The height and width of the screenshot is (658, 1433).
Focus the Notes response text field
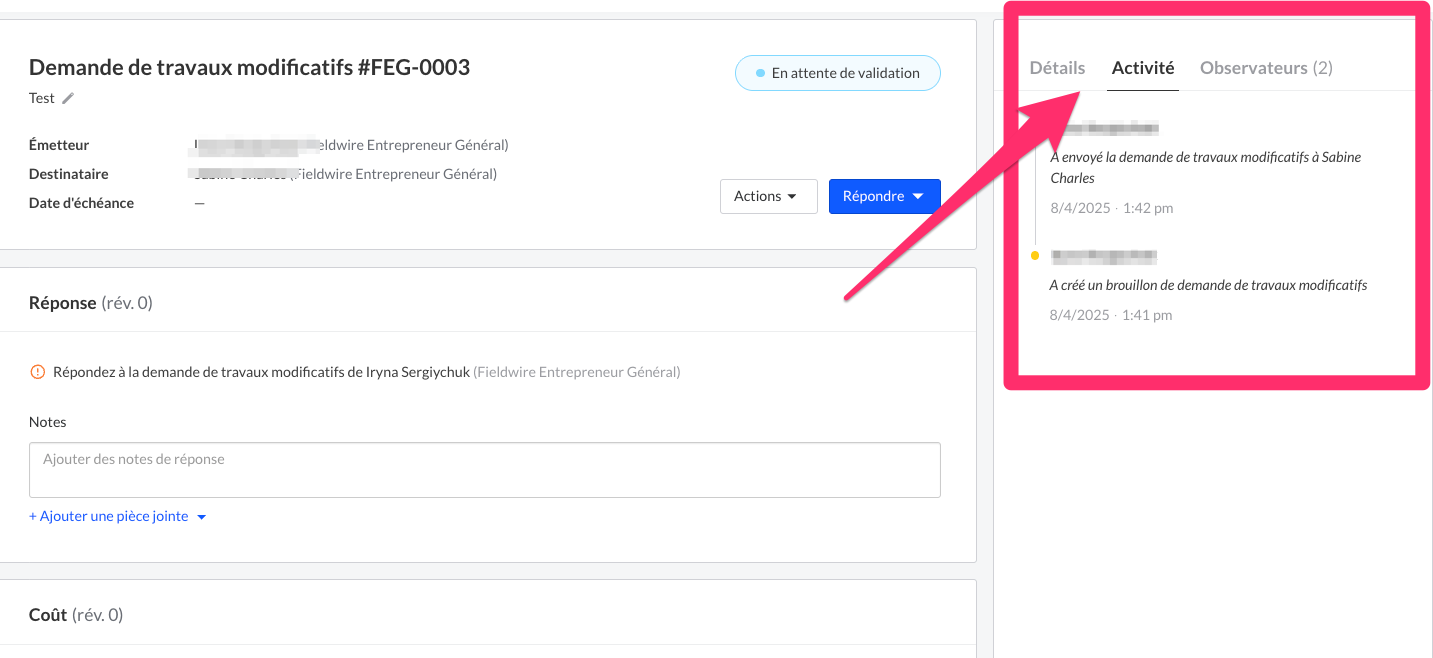click(x=484, y=470)
